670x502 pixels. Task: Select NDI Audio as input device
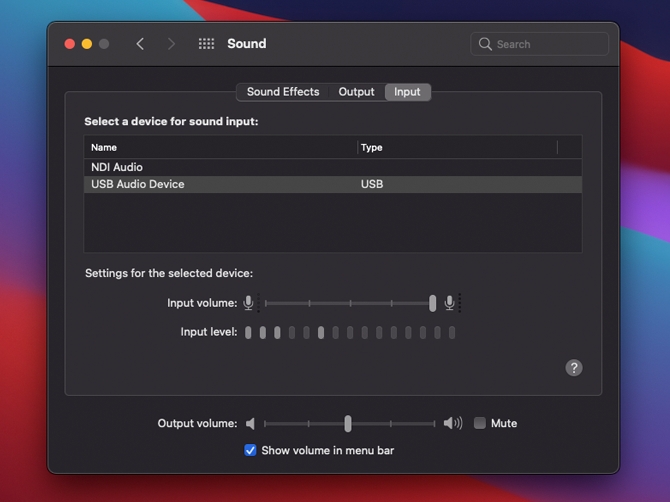117,167
